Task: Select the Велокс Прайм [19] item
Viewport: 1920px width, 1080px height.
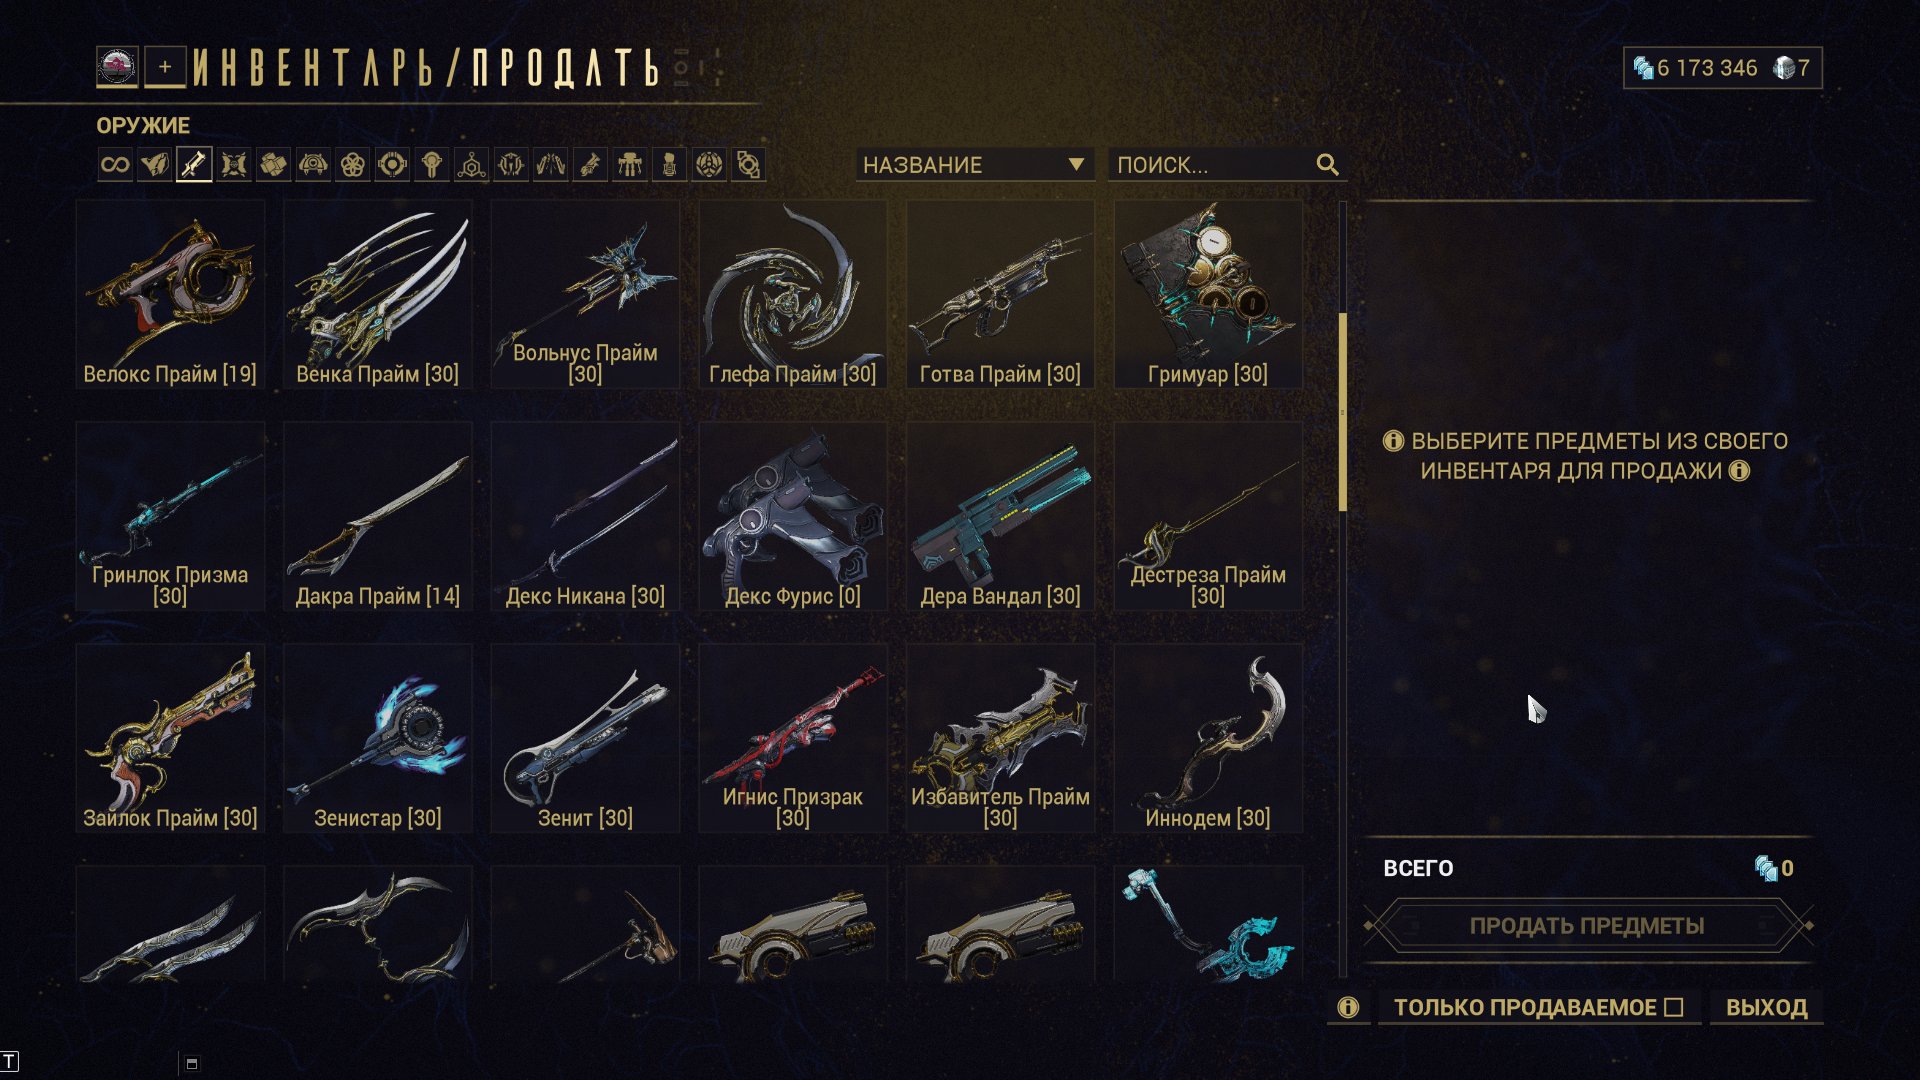Action: pos(170,294)
